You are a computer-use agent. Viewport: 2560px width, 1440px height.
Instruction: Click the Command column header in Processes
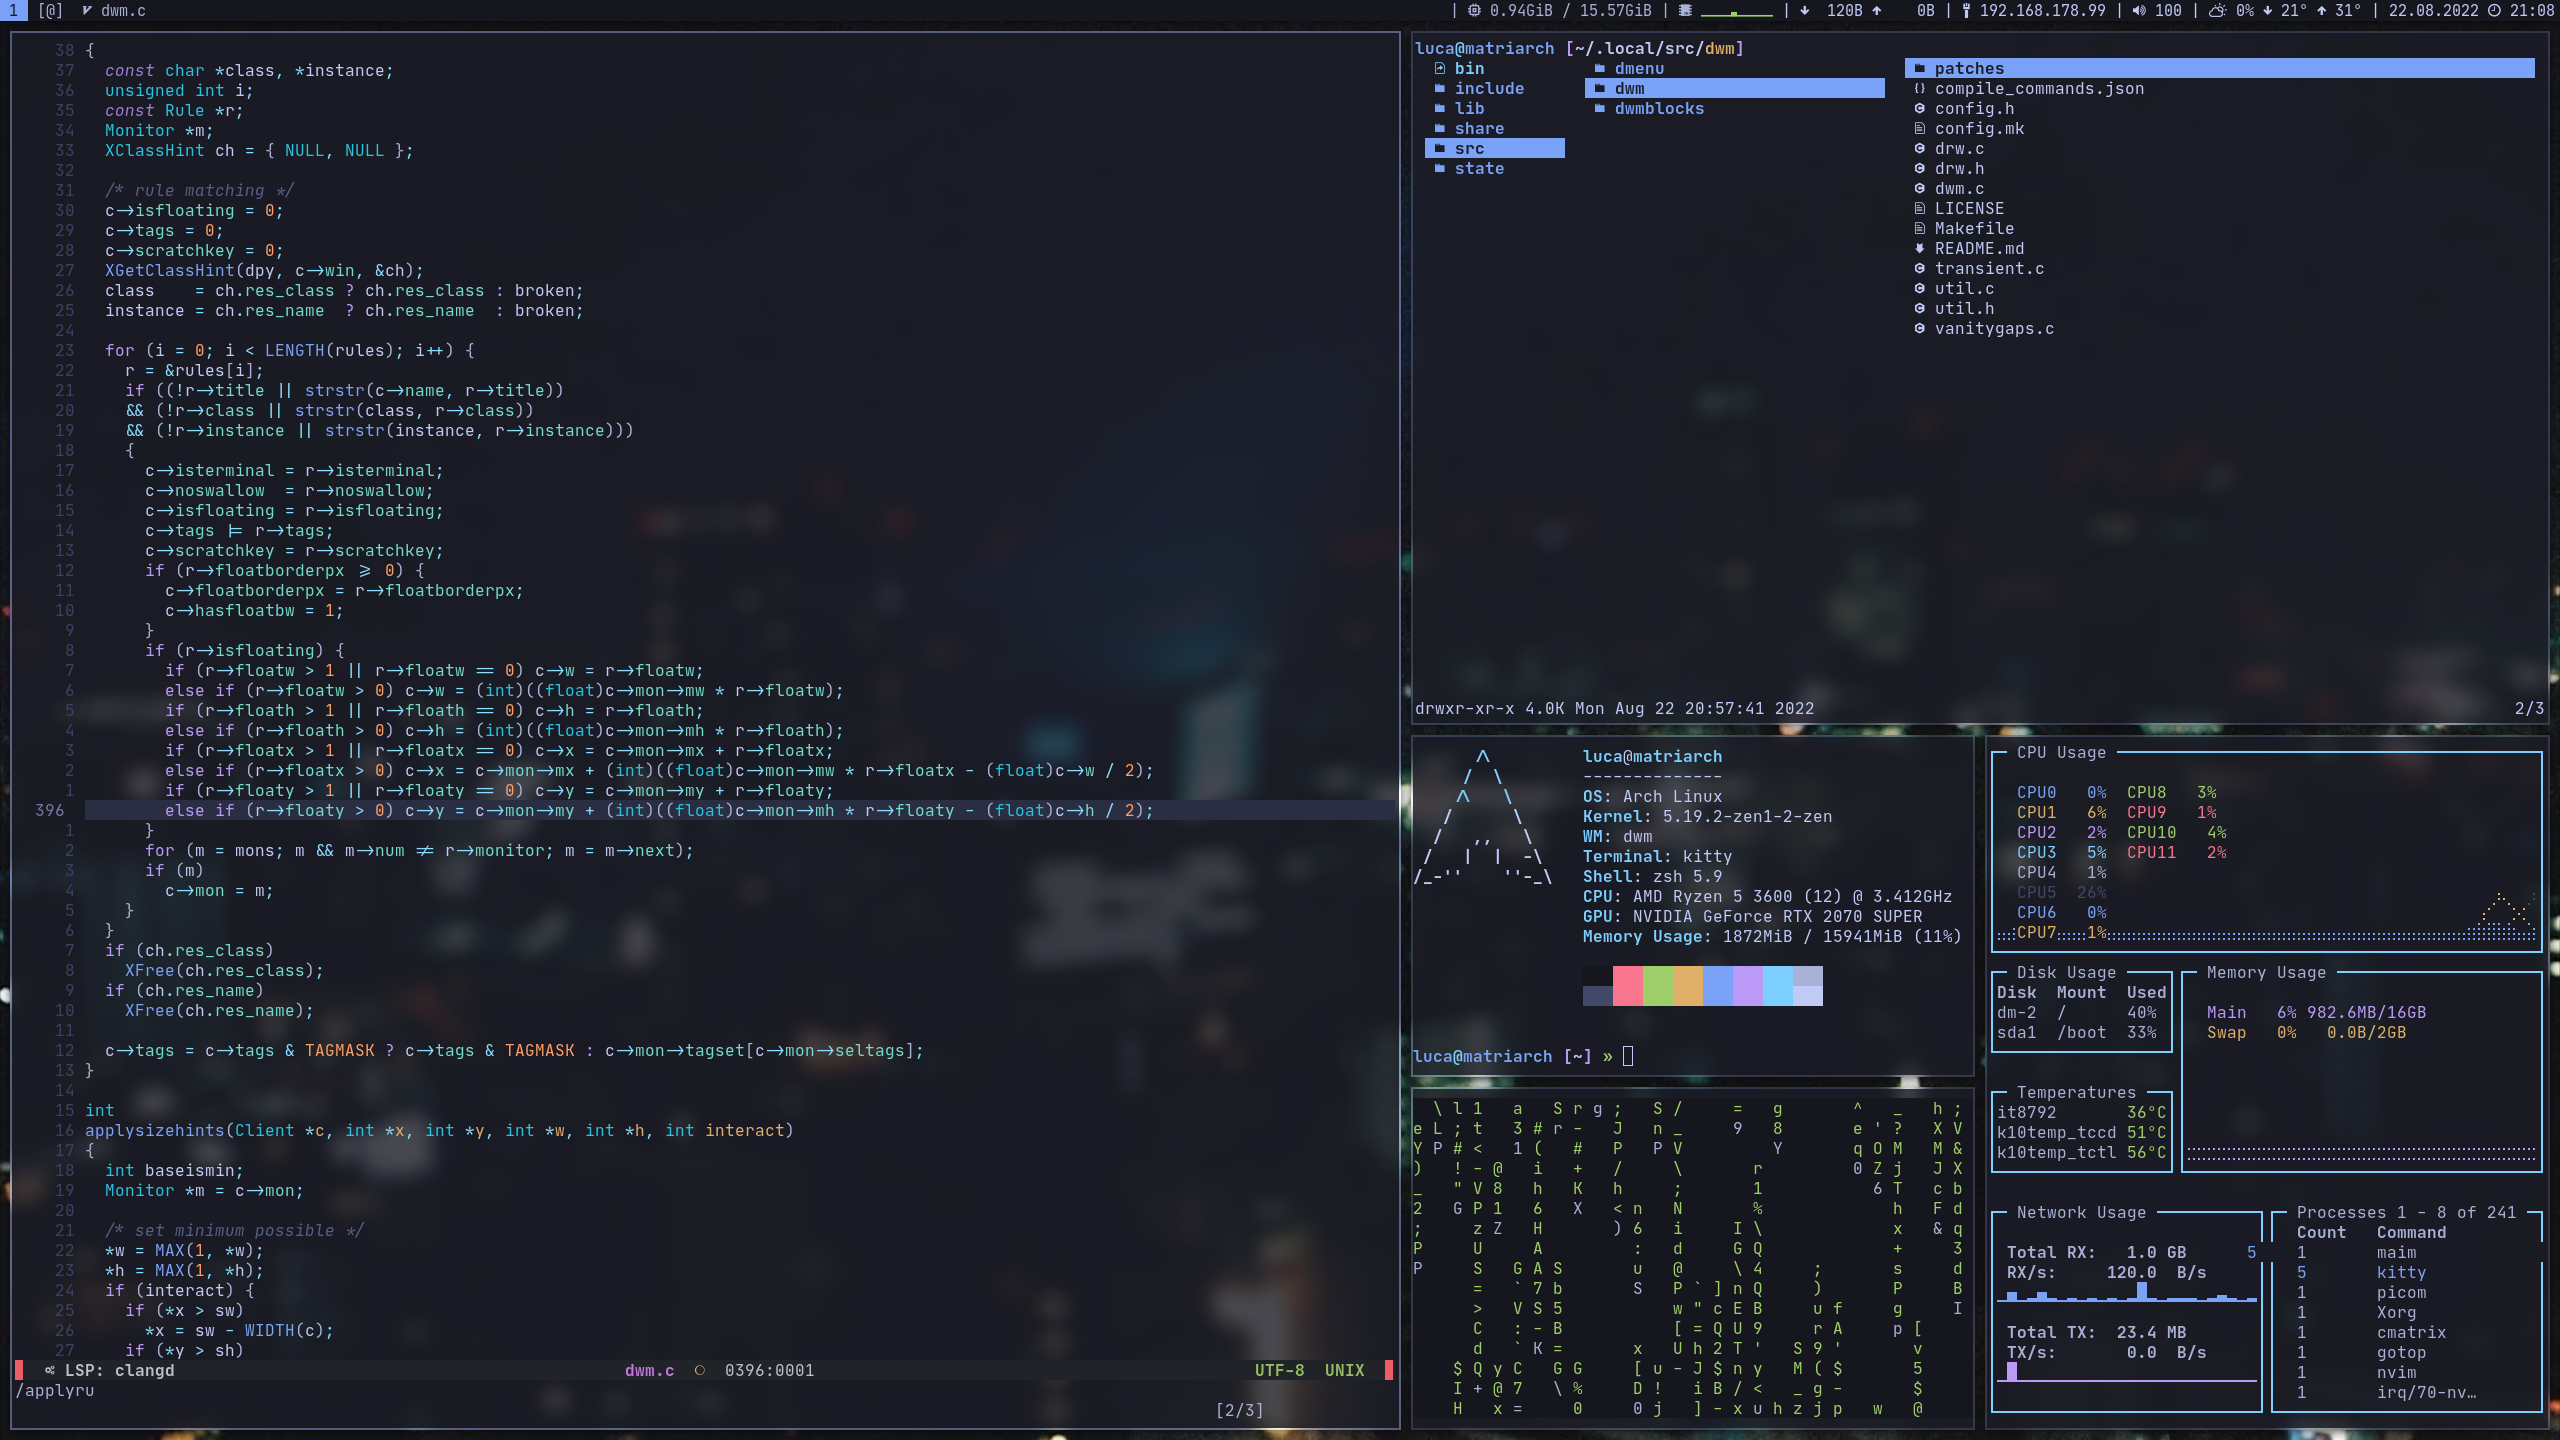click(x=2411, y=1232)
